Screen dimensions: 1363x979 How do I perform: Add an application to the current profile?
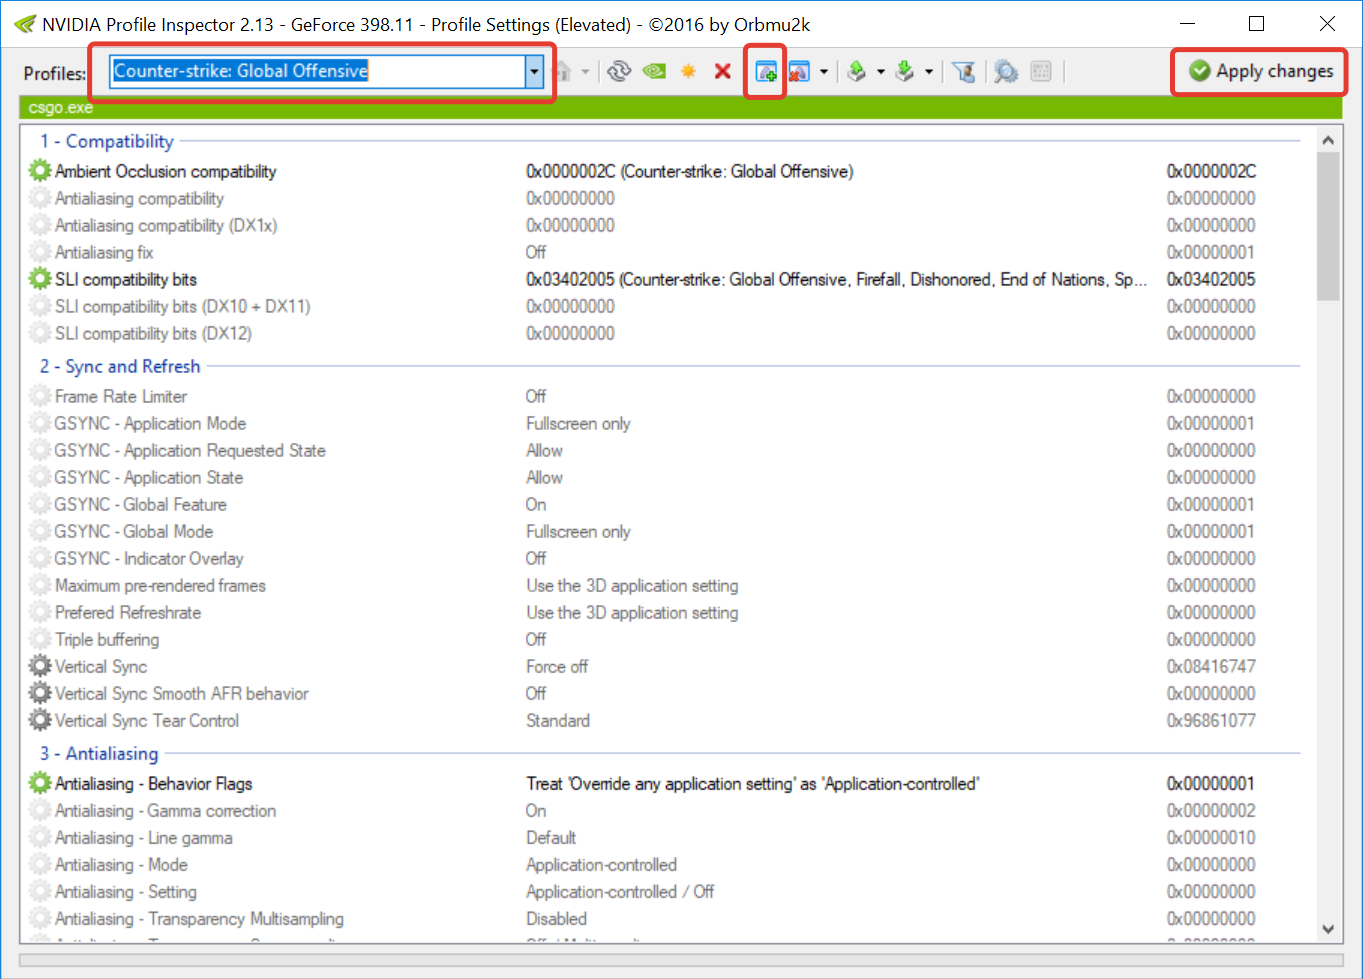click(x=766, y=71)
